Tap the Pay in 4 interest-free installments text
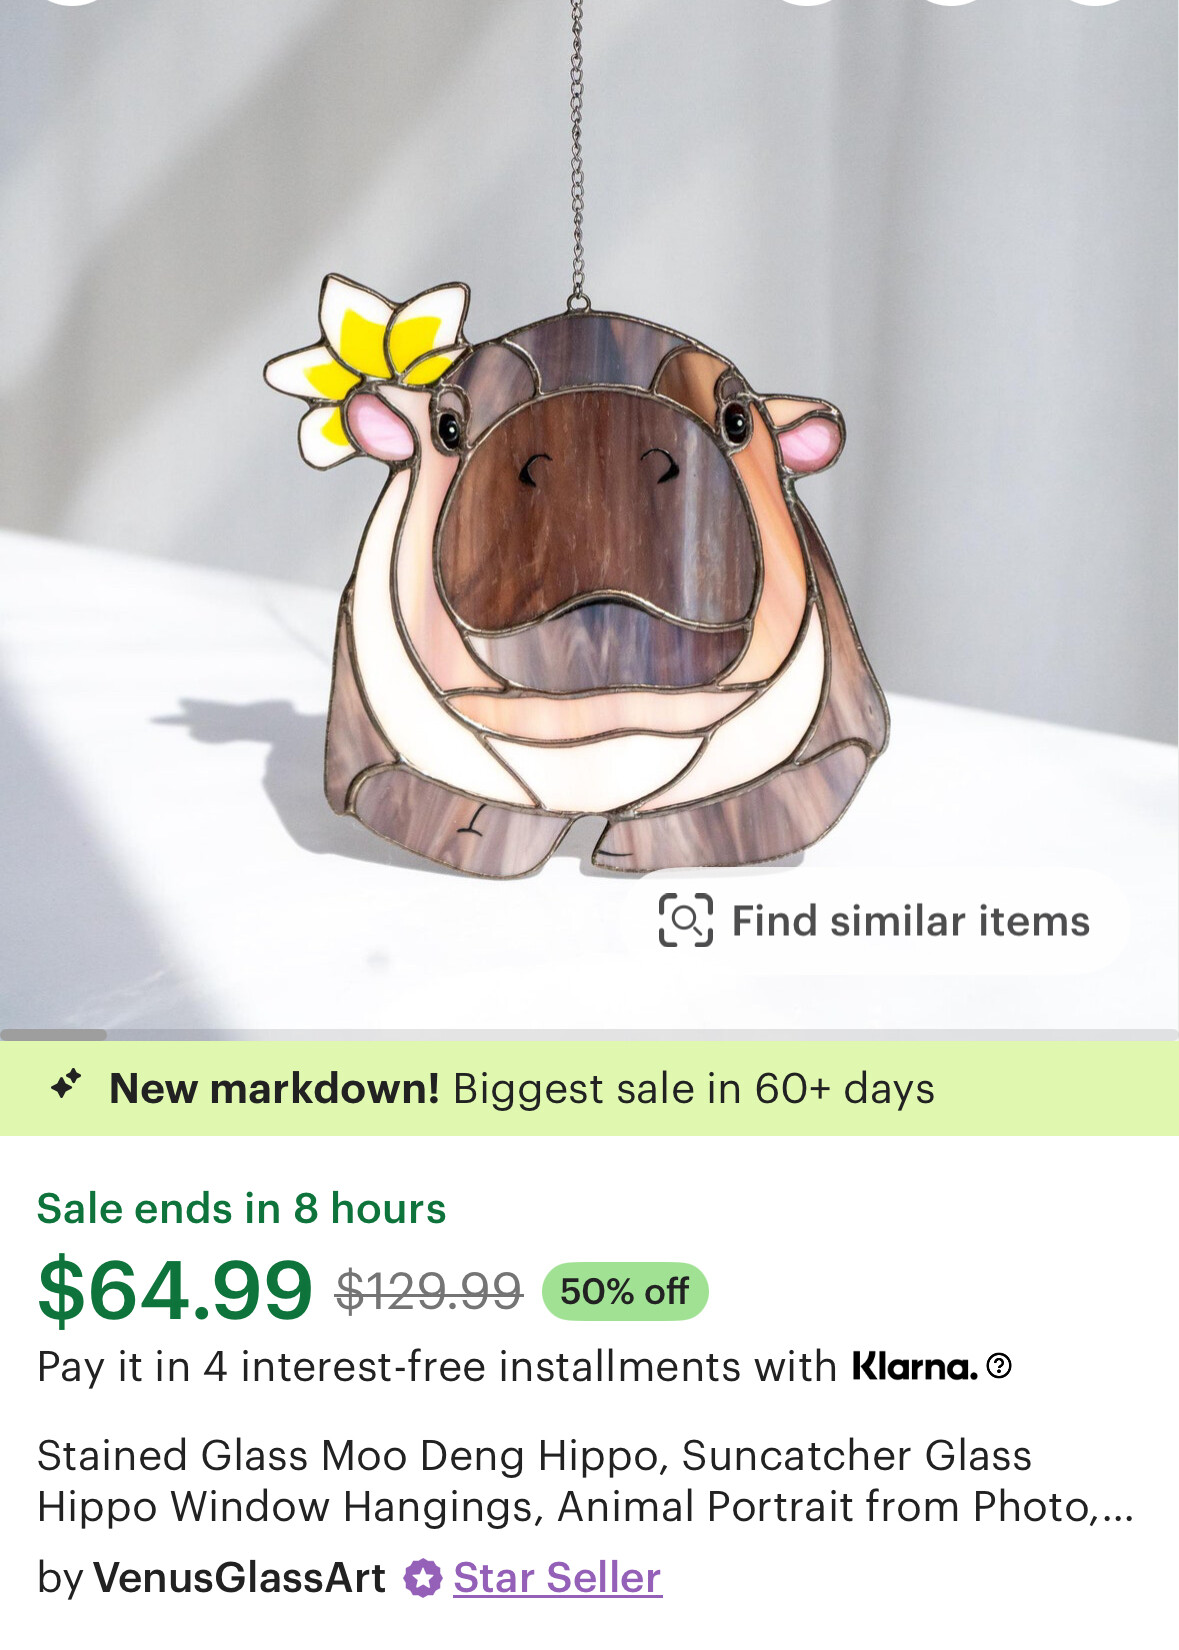The width and height of the screenshot is (1179, 1650). (436, 1367)
